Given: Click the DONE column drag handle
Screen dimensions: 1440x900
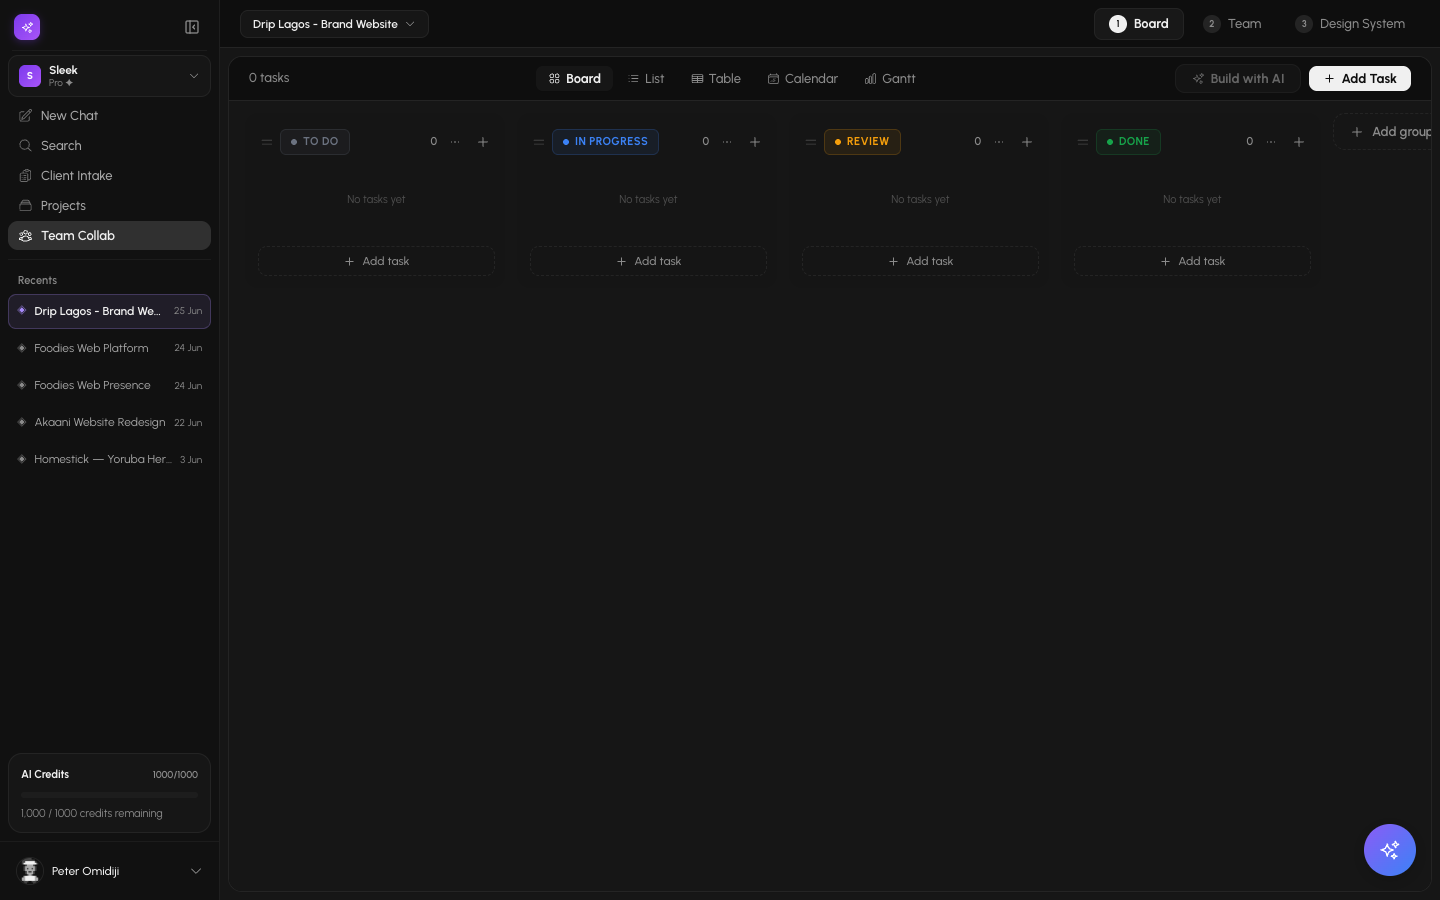Looking at the screenshot, I should point(1083,142).
